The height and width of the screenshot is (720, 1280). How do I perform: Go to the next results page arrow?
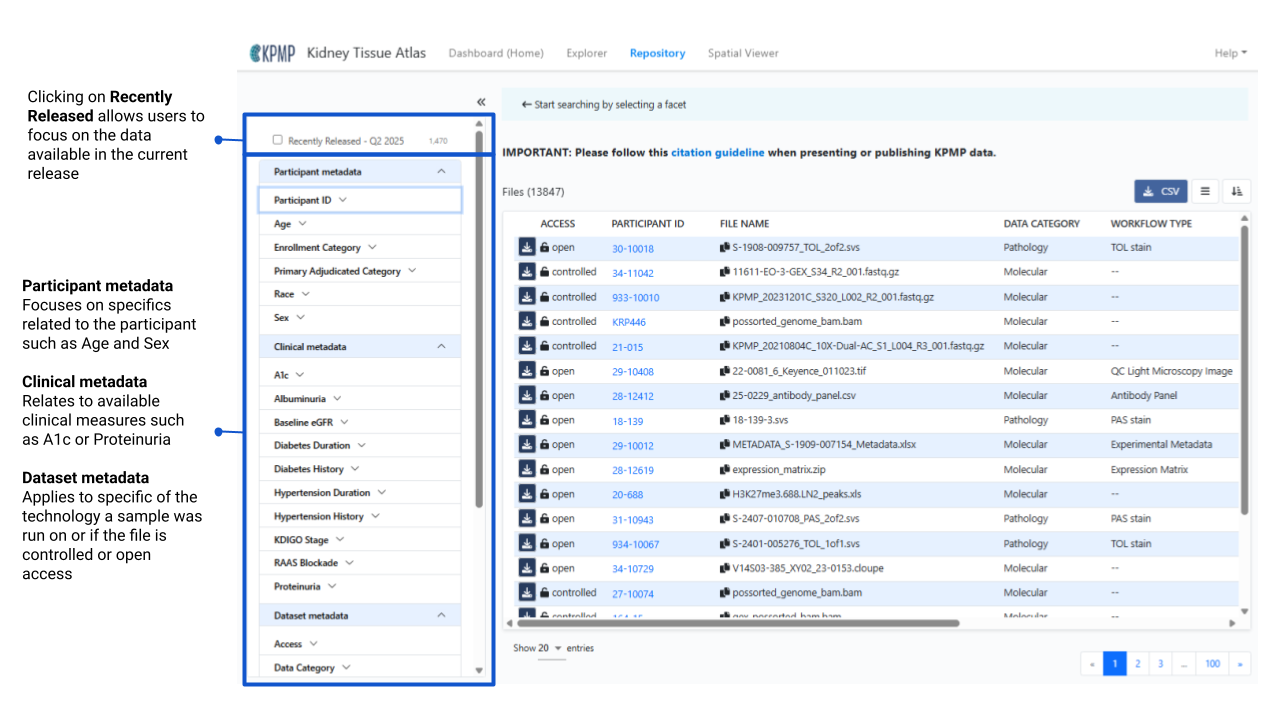(1241, 663)
